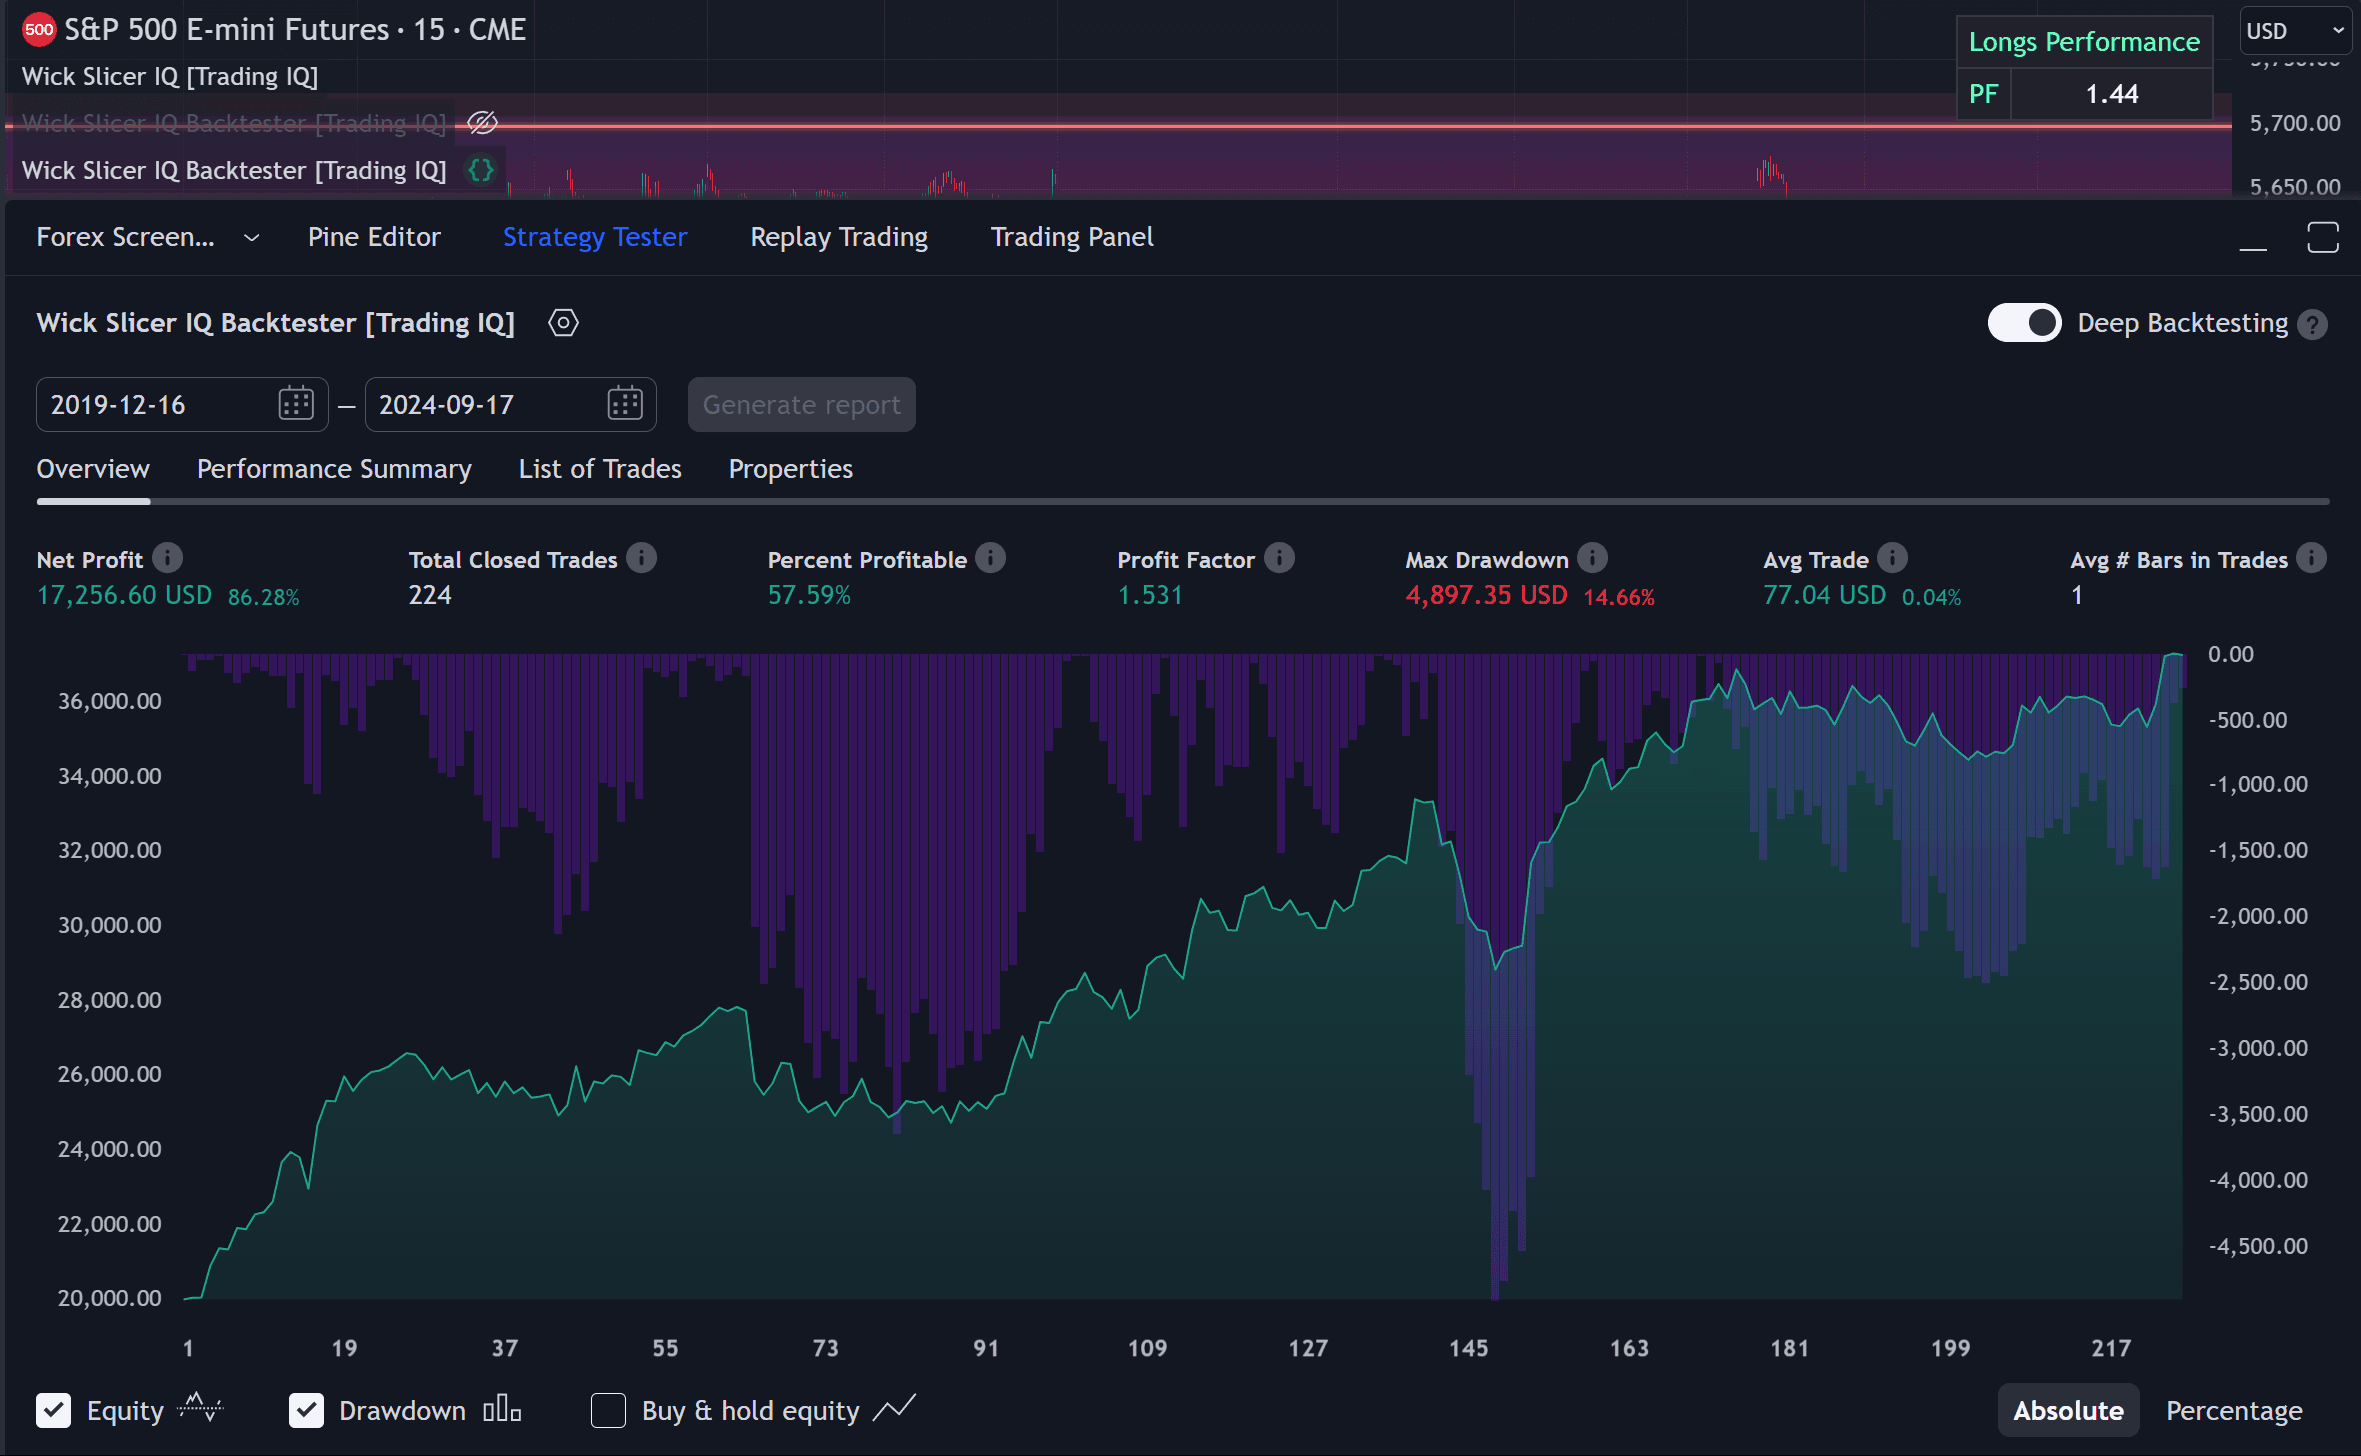Click the active Wick Slicer IQ Backtester legend label

tap(234, 170)
